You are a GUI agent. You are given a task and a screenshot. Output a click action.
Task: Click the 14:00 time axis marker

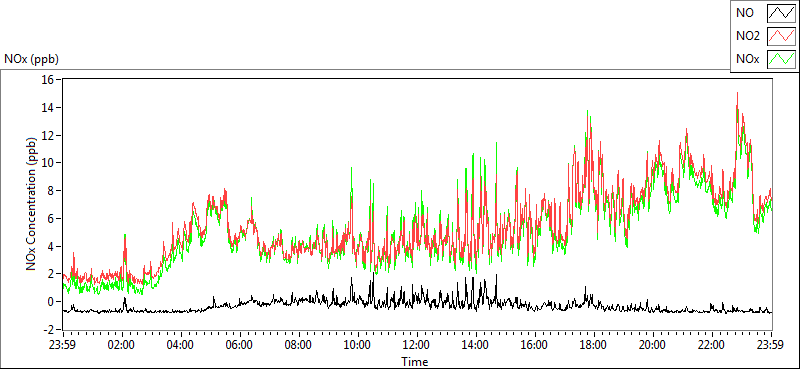click(x=476, y=345)
